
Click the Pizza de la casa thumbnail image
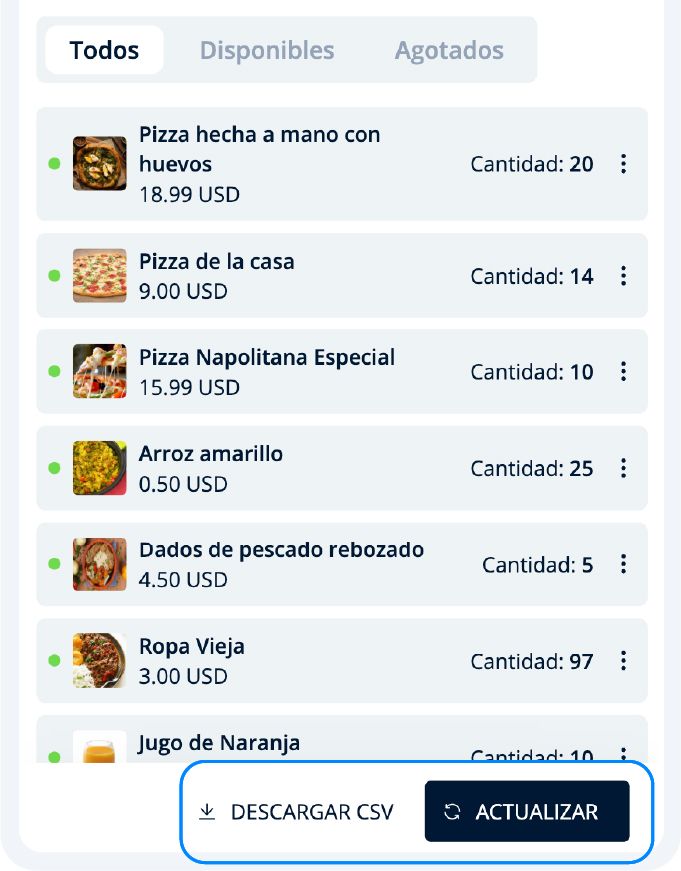point(97,276)
